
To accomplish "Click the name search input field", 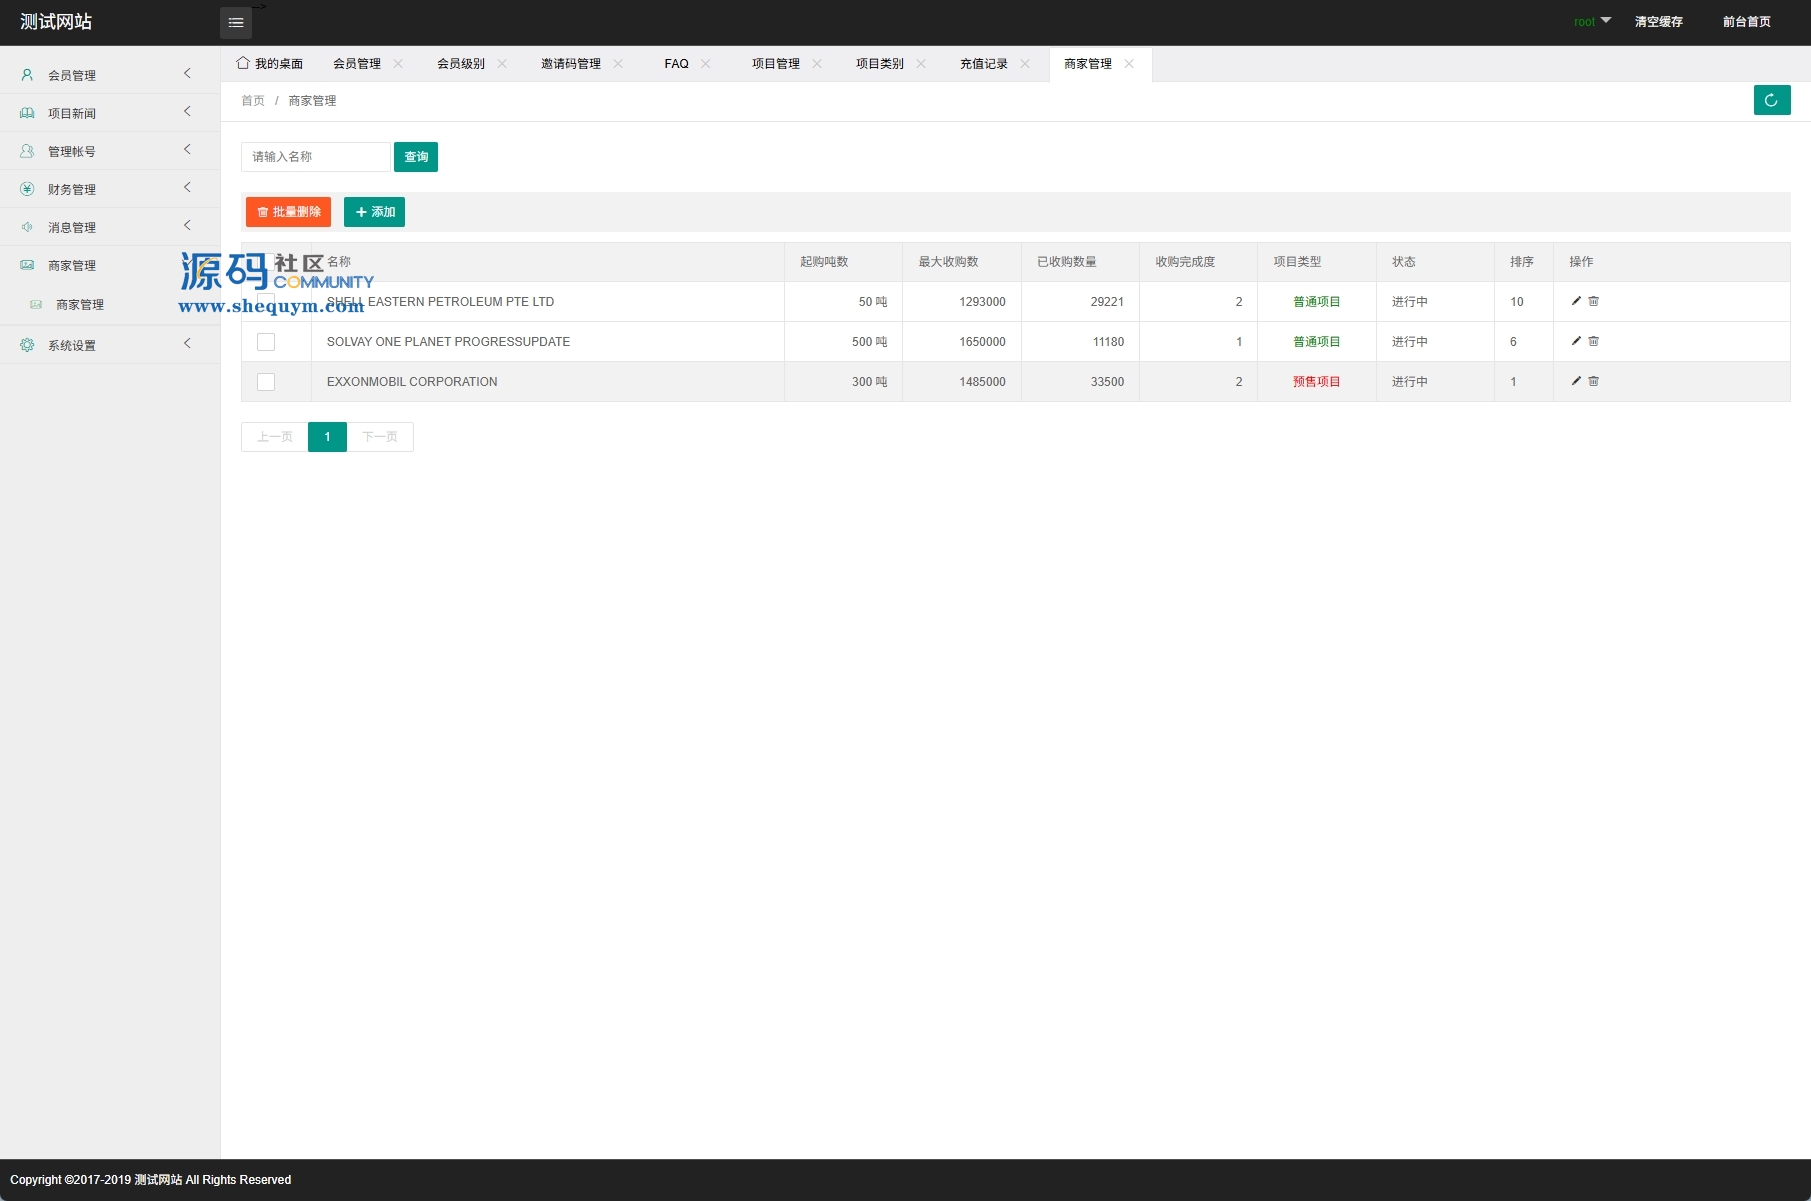I will 316,157.
